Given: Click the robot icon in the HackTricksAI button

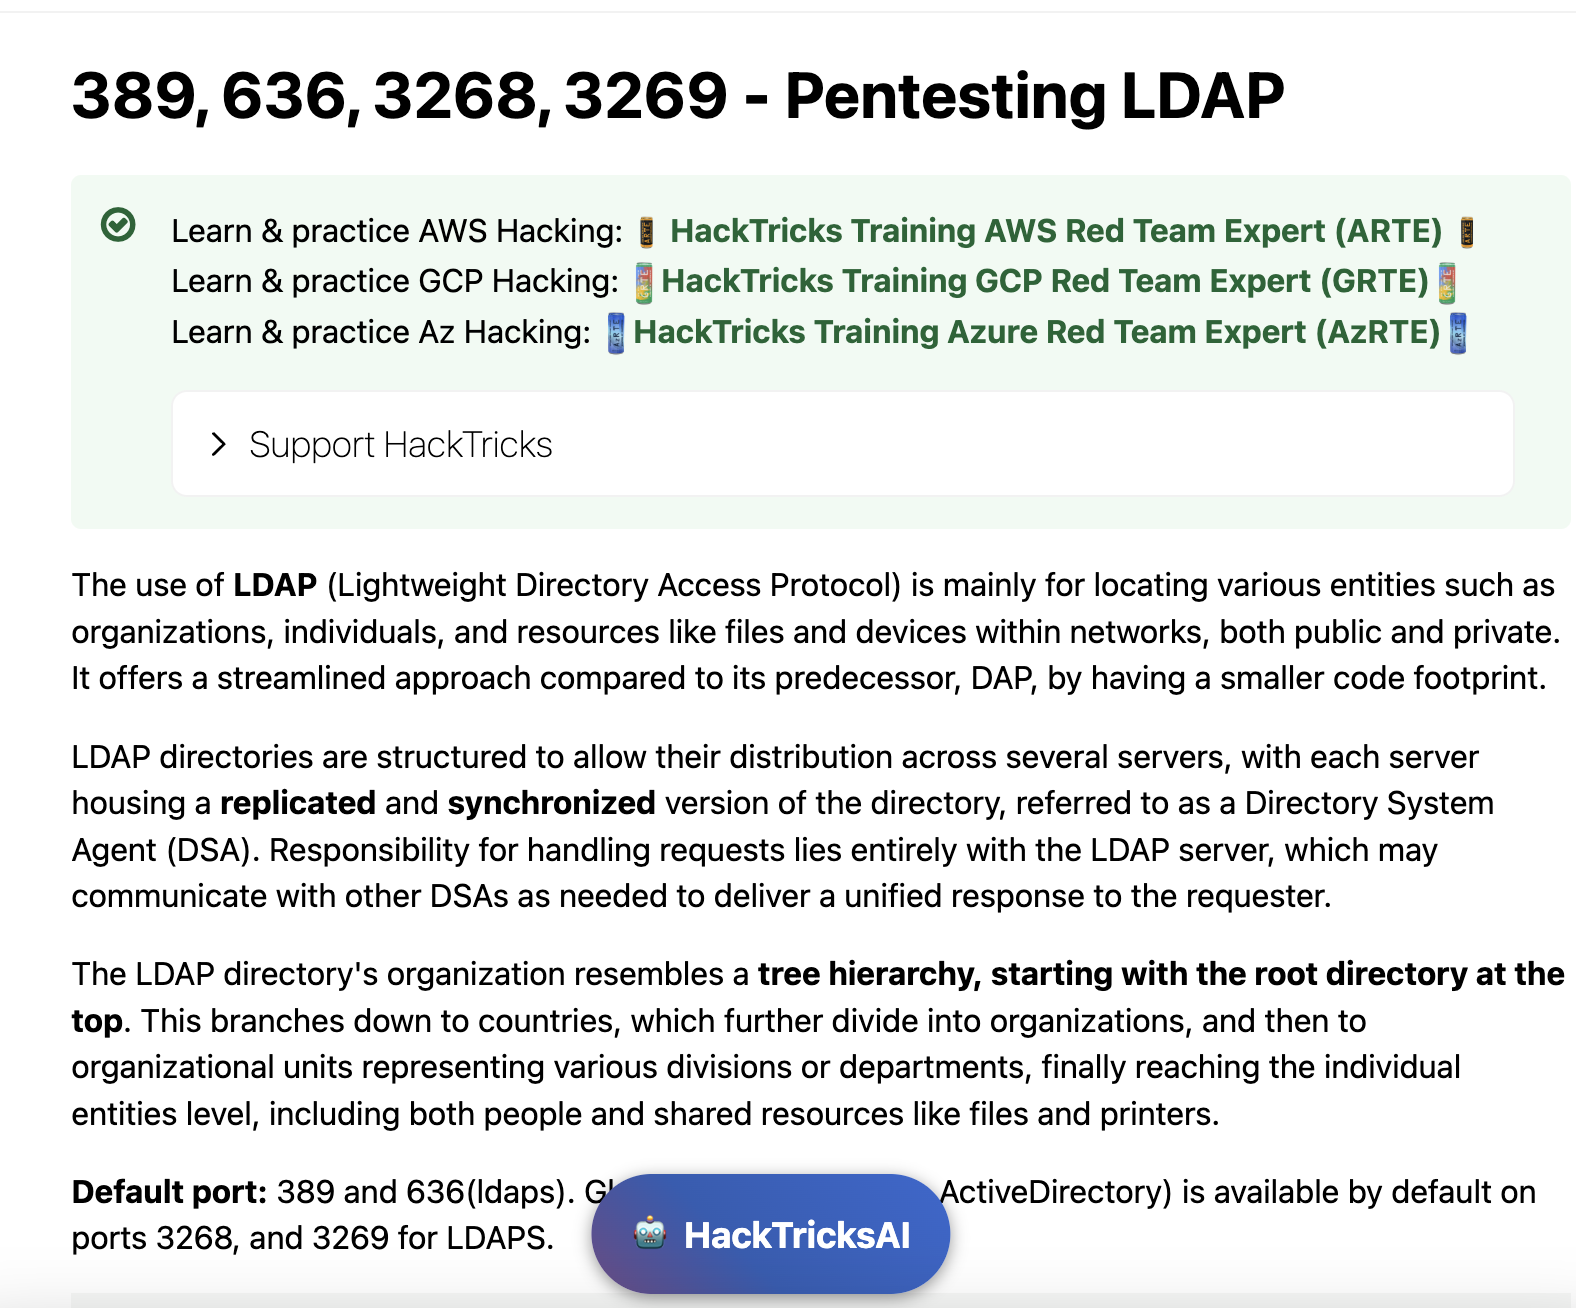Looking at the screenshot, I should (x=650, y=1234).
